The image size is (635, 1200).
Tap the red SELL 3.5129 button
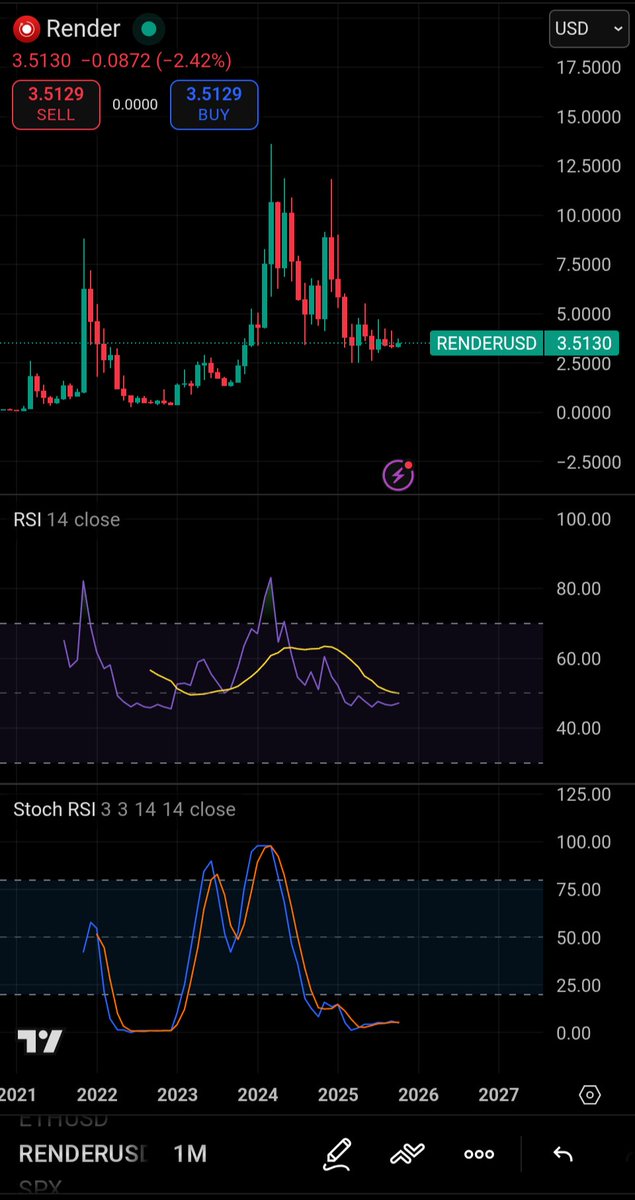tap(55, 104)
